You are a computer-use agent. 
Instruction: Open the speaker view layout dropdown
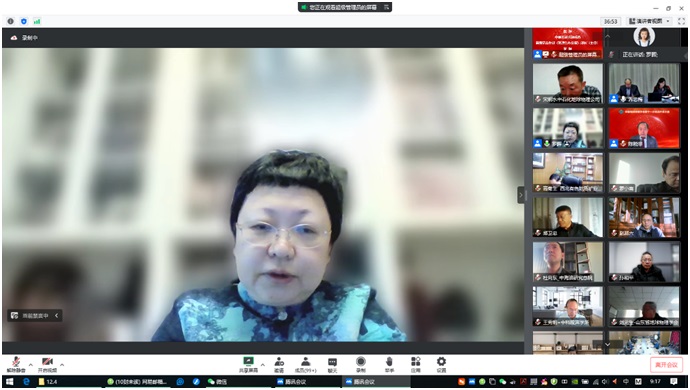[649, 21]
